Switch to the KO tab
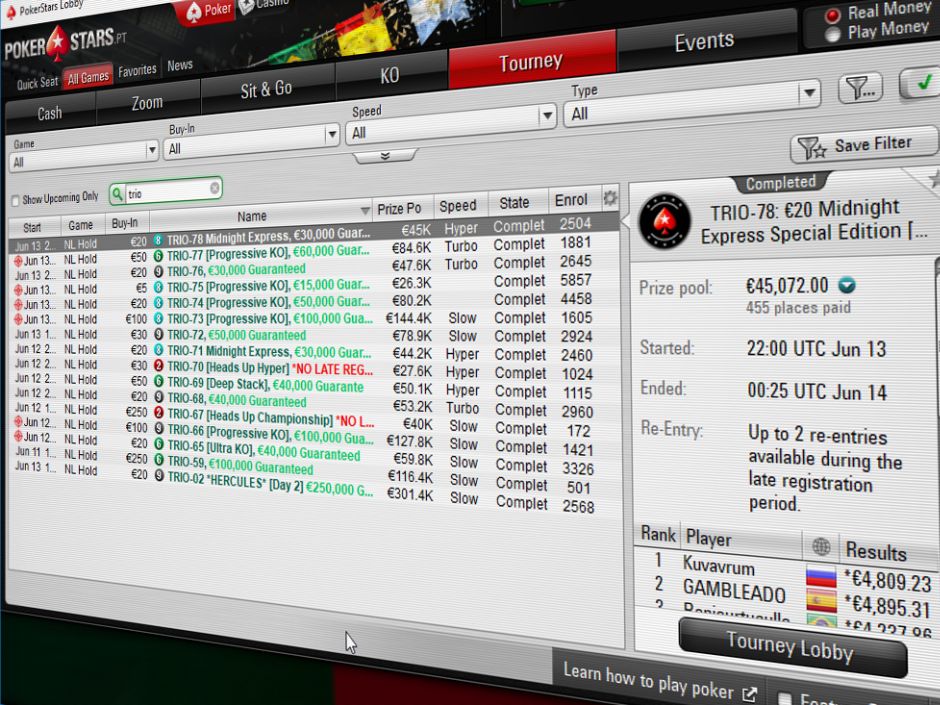Viewport: 940px width, 705px height. pyautogui.click(x=390, y=75)
